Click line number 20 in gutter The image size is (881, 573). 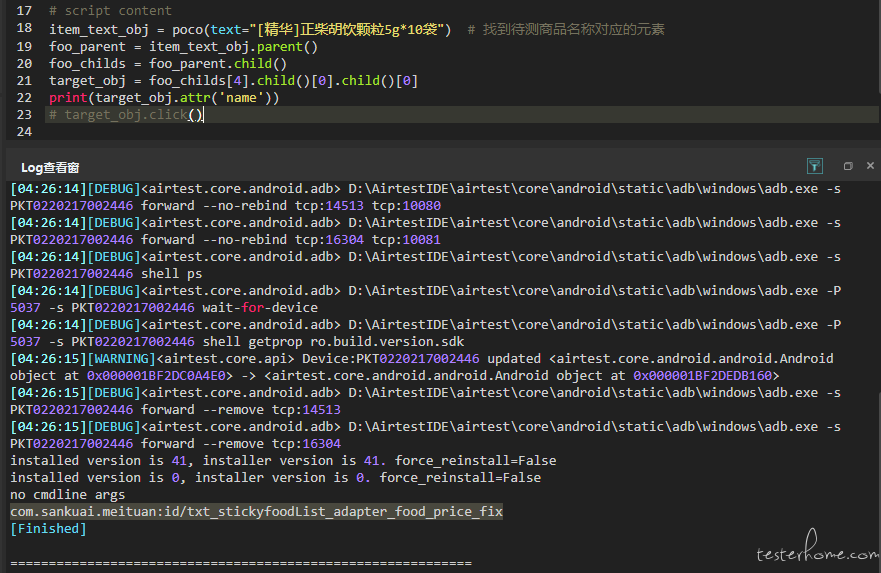(x=24, y=63)
